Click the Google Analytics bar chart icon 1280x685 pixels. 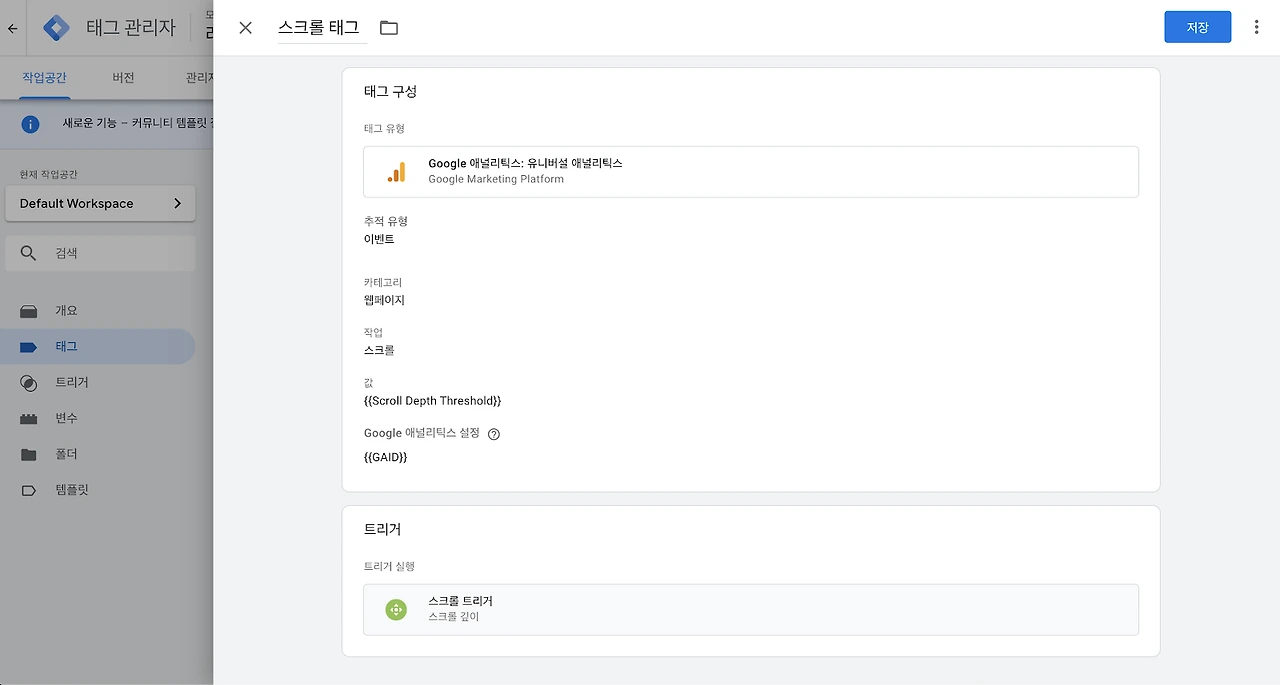tap(397, 172)
